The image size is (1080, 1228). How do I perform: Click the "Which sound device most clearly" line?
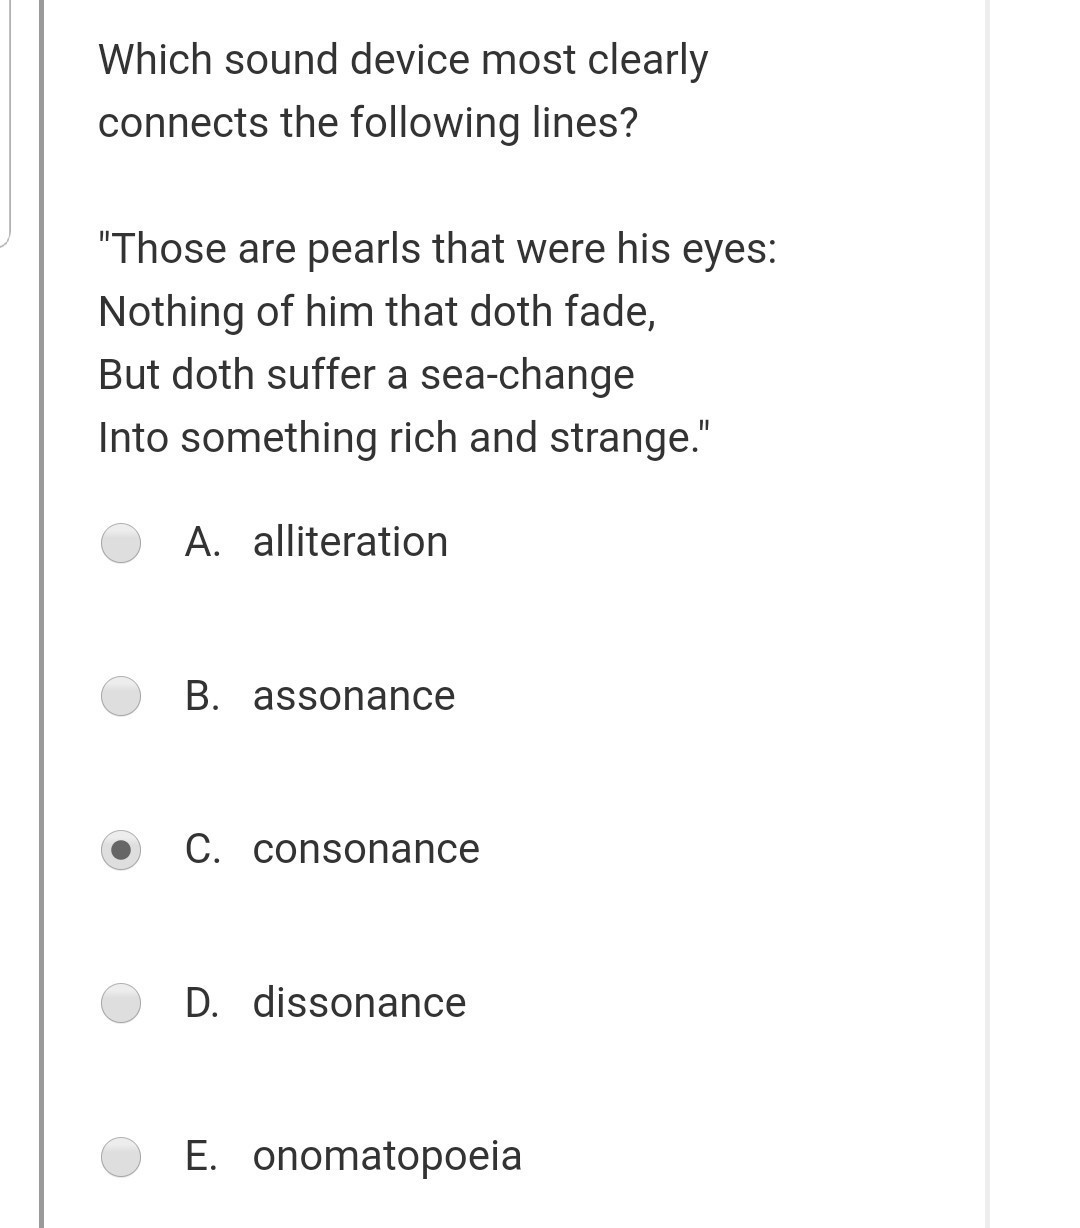tap(403, 61)
